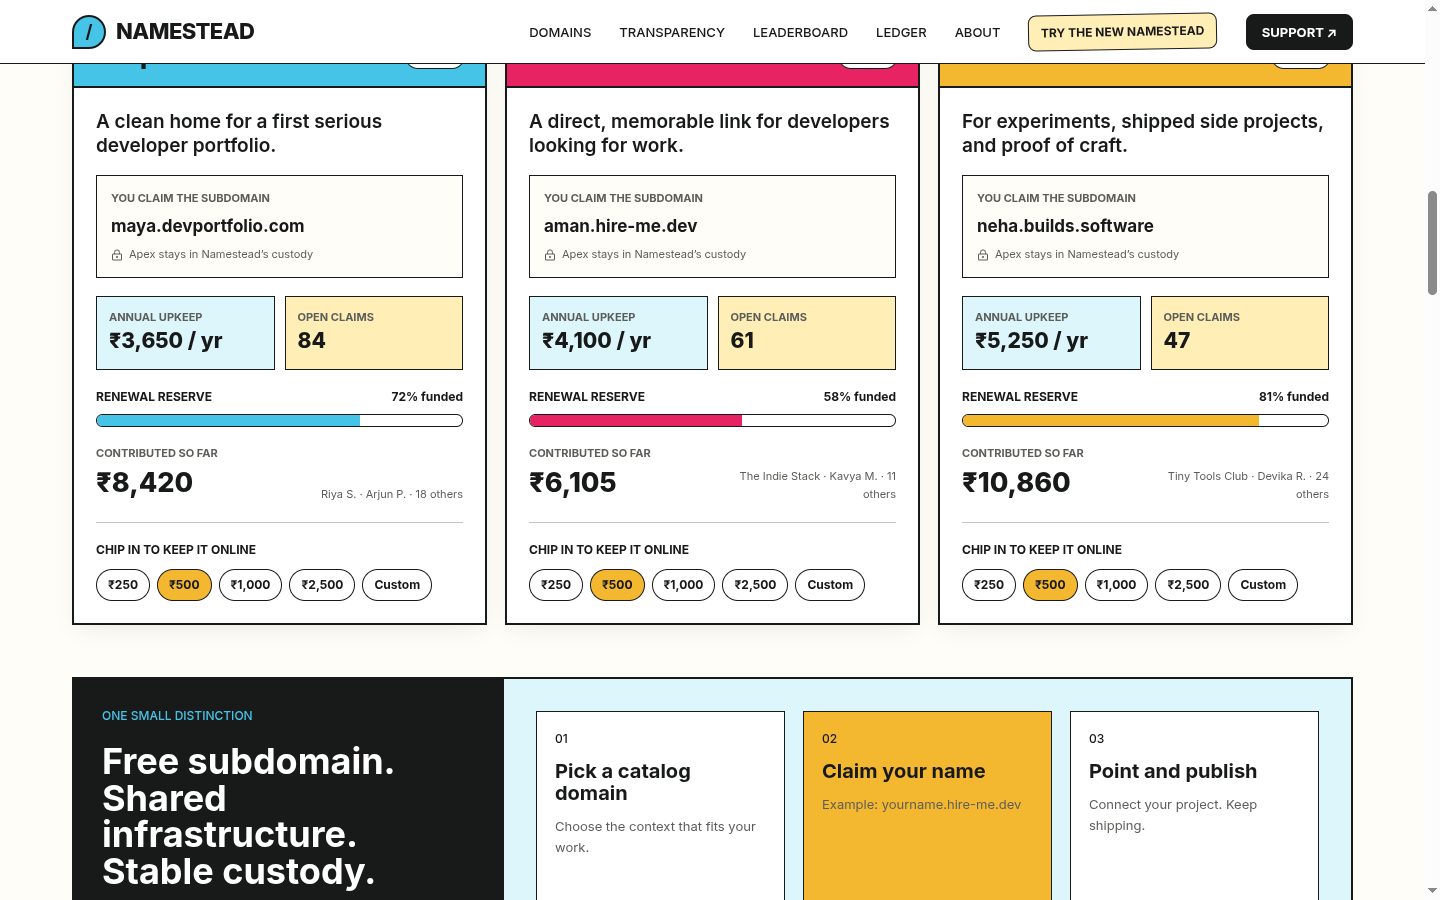
Task: Click the page vertical scrollbar thumb
Action: (x=1432, y=242)
